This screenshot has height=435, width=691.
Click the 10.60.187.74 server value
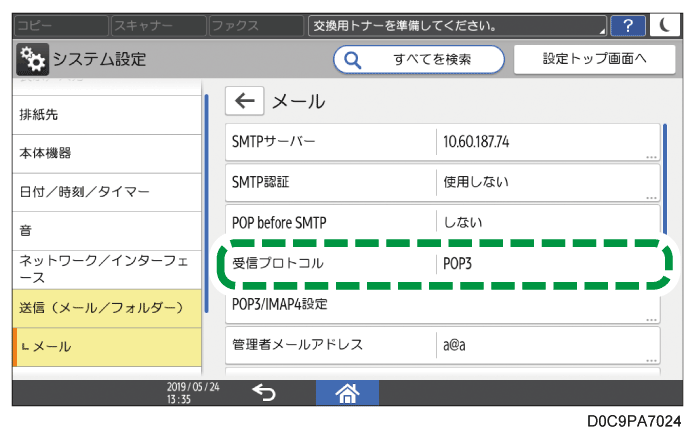point(476,142)
